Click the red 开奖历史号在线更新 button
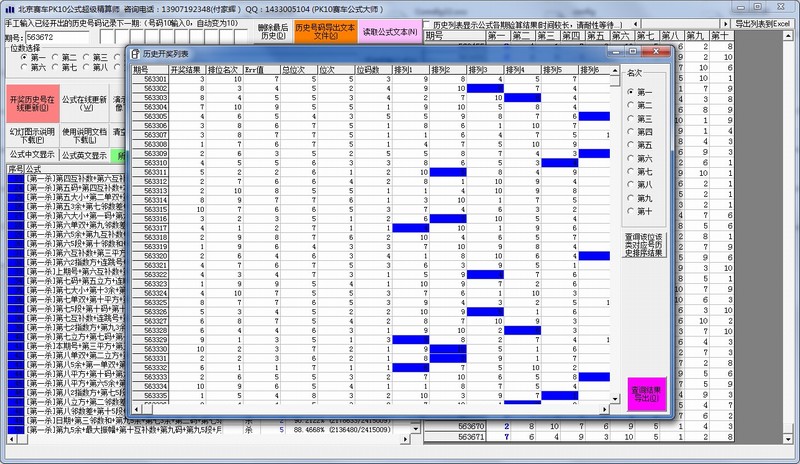This screenshot has height=464, width=800. coord(29,104)
